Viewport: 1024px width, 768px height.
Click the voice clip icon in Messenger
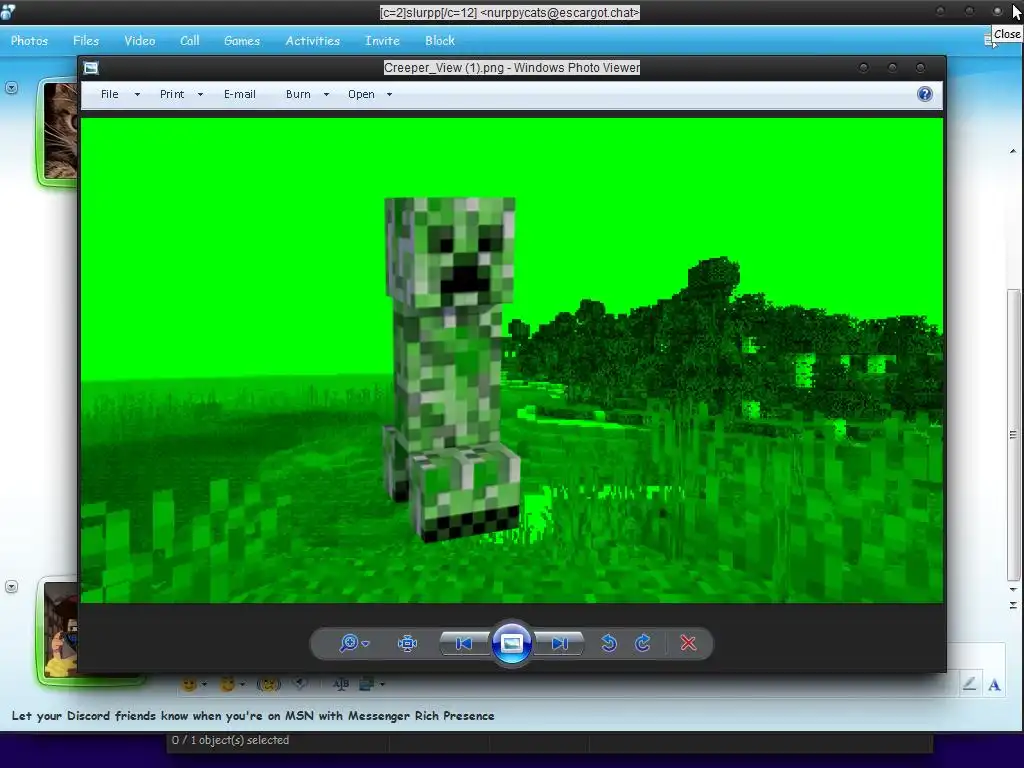300,684
